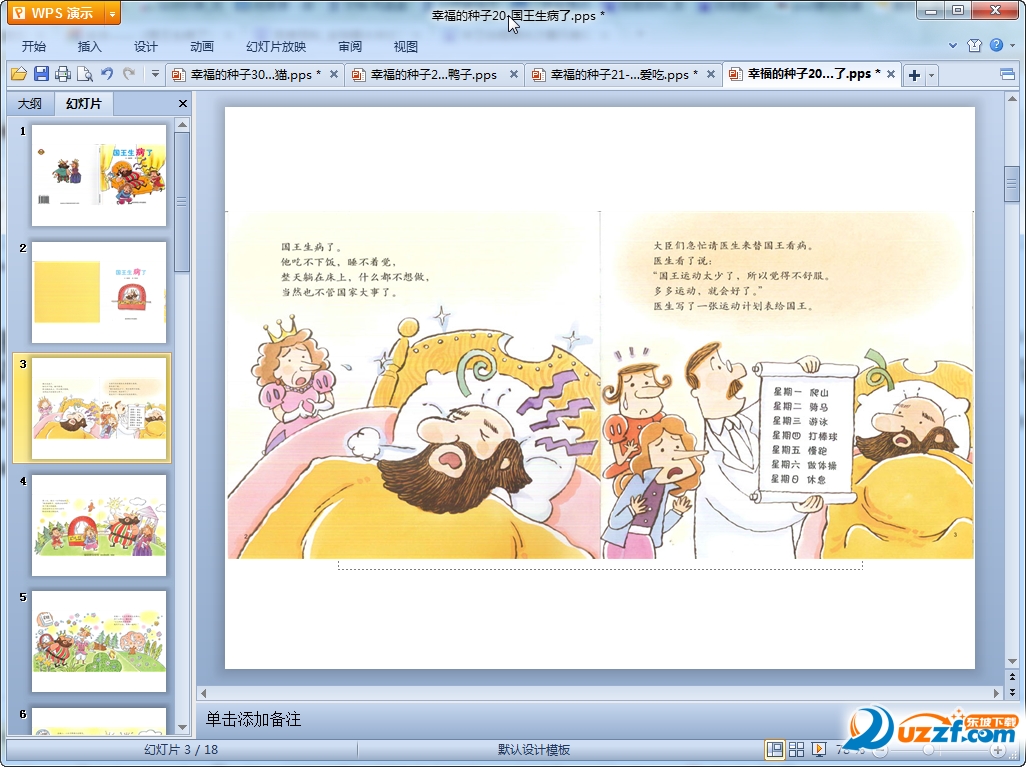This screenshot has width=1026, height=767.
Task: Click the Redo arrow icon
Action: click(x=129, y=74)
